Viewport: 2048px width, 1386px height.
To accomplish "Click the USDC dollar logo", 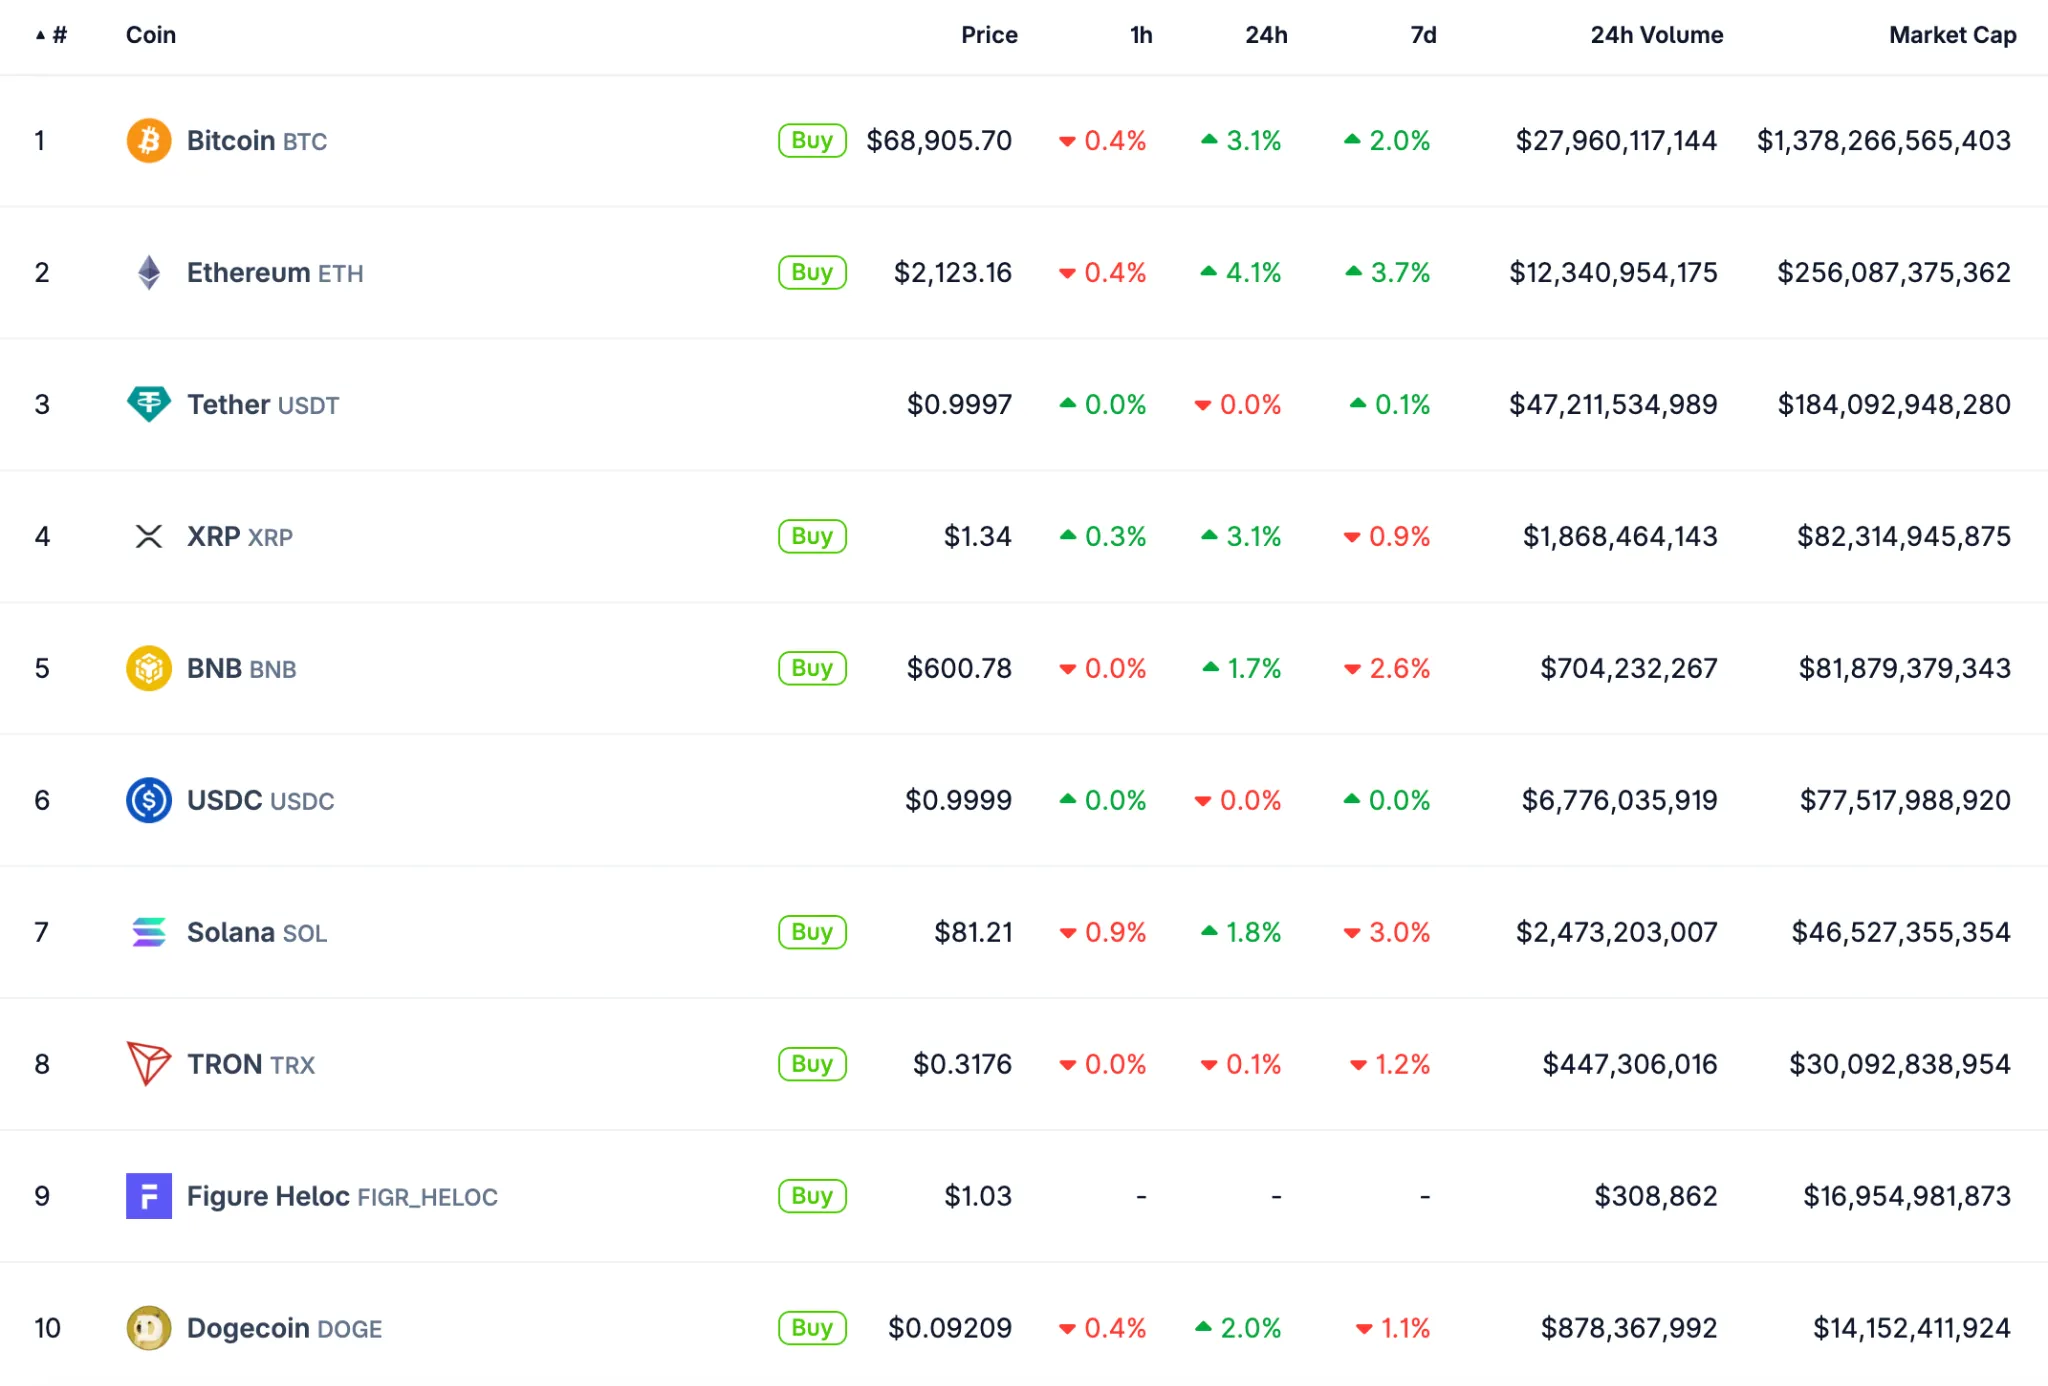I will pos(148,800).
